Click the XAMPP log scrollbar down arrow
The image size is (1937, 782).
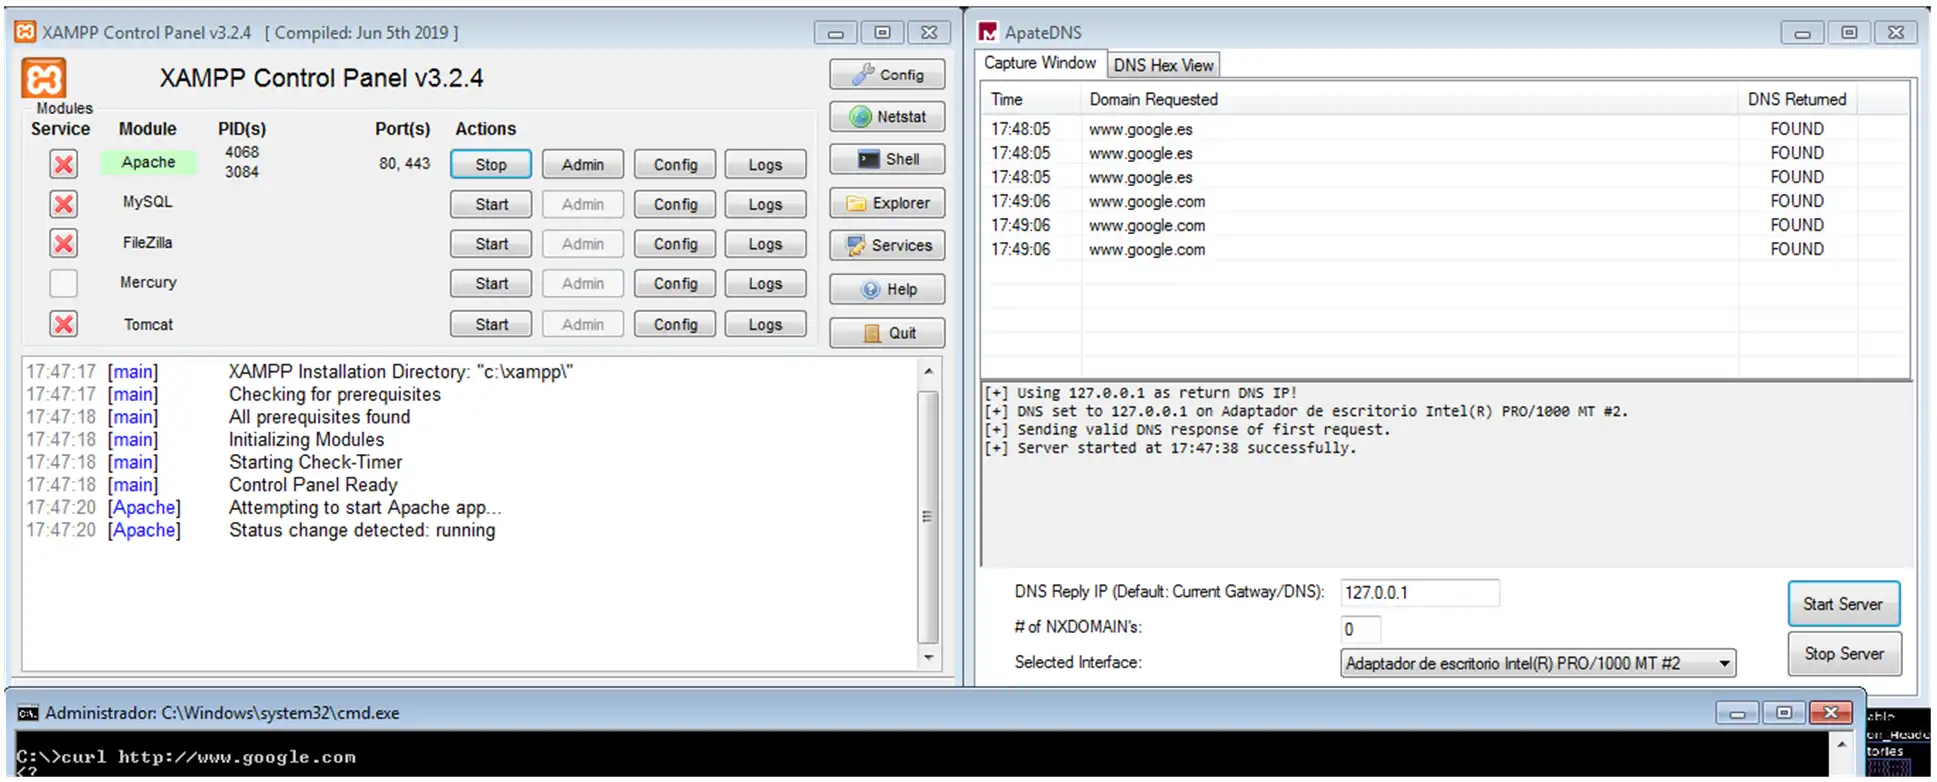pyautogui.click(x=928, y=657)
